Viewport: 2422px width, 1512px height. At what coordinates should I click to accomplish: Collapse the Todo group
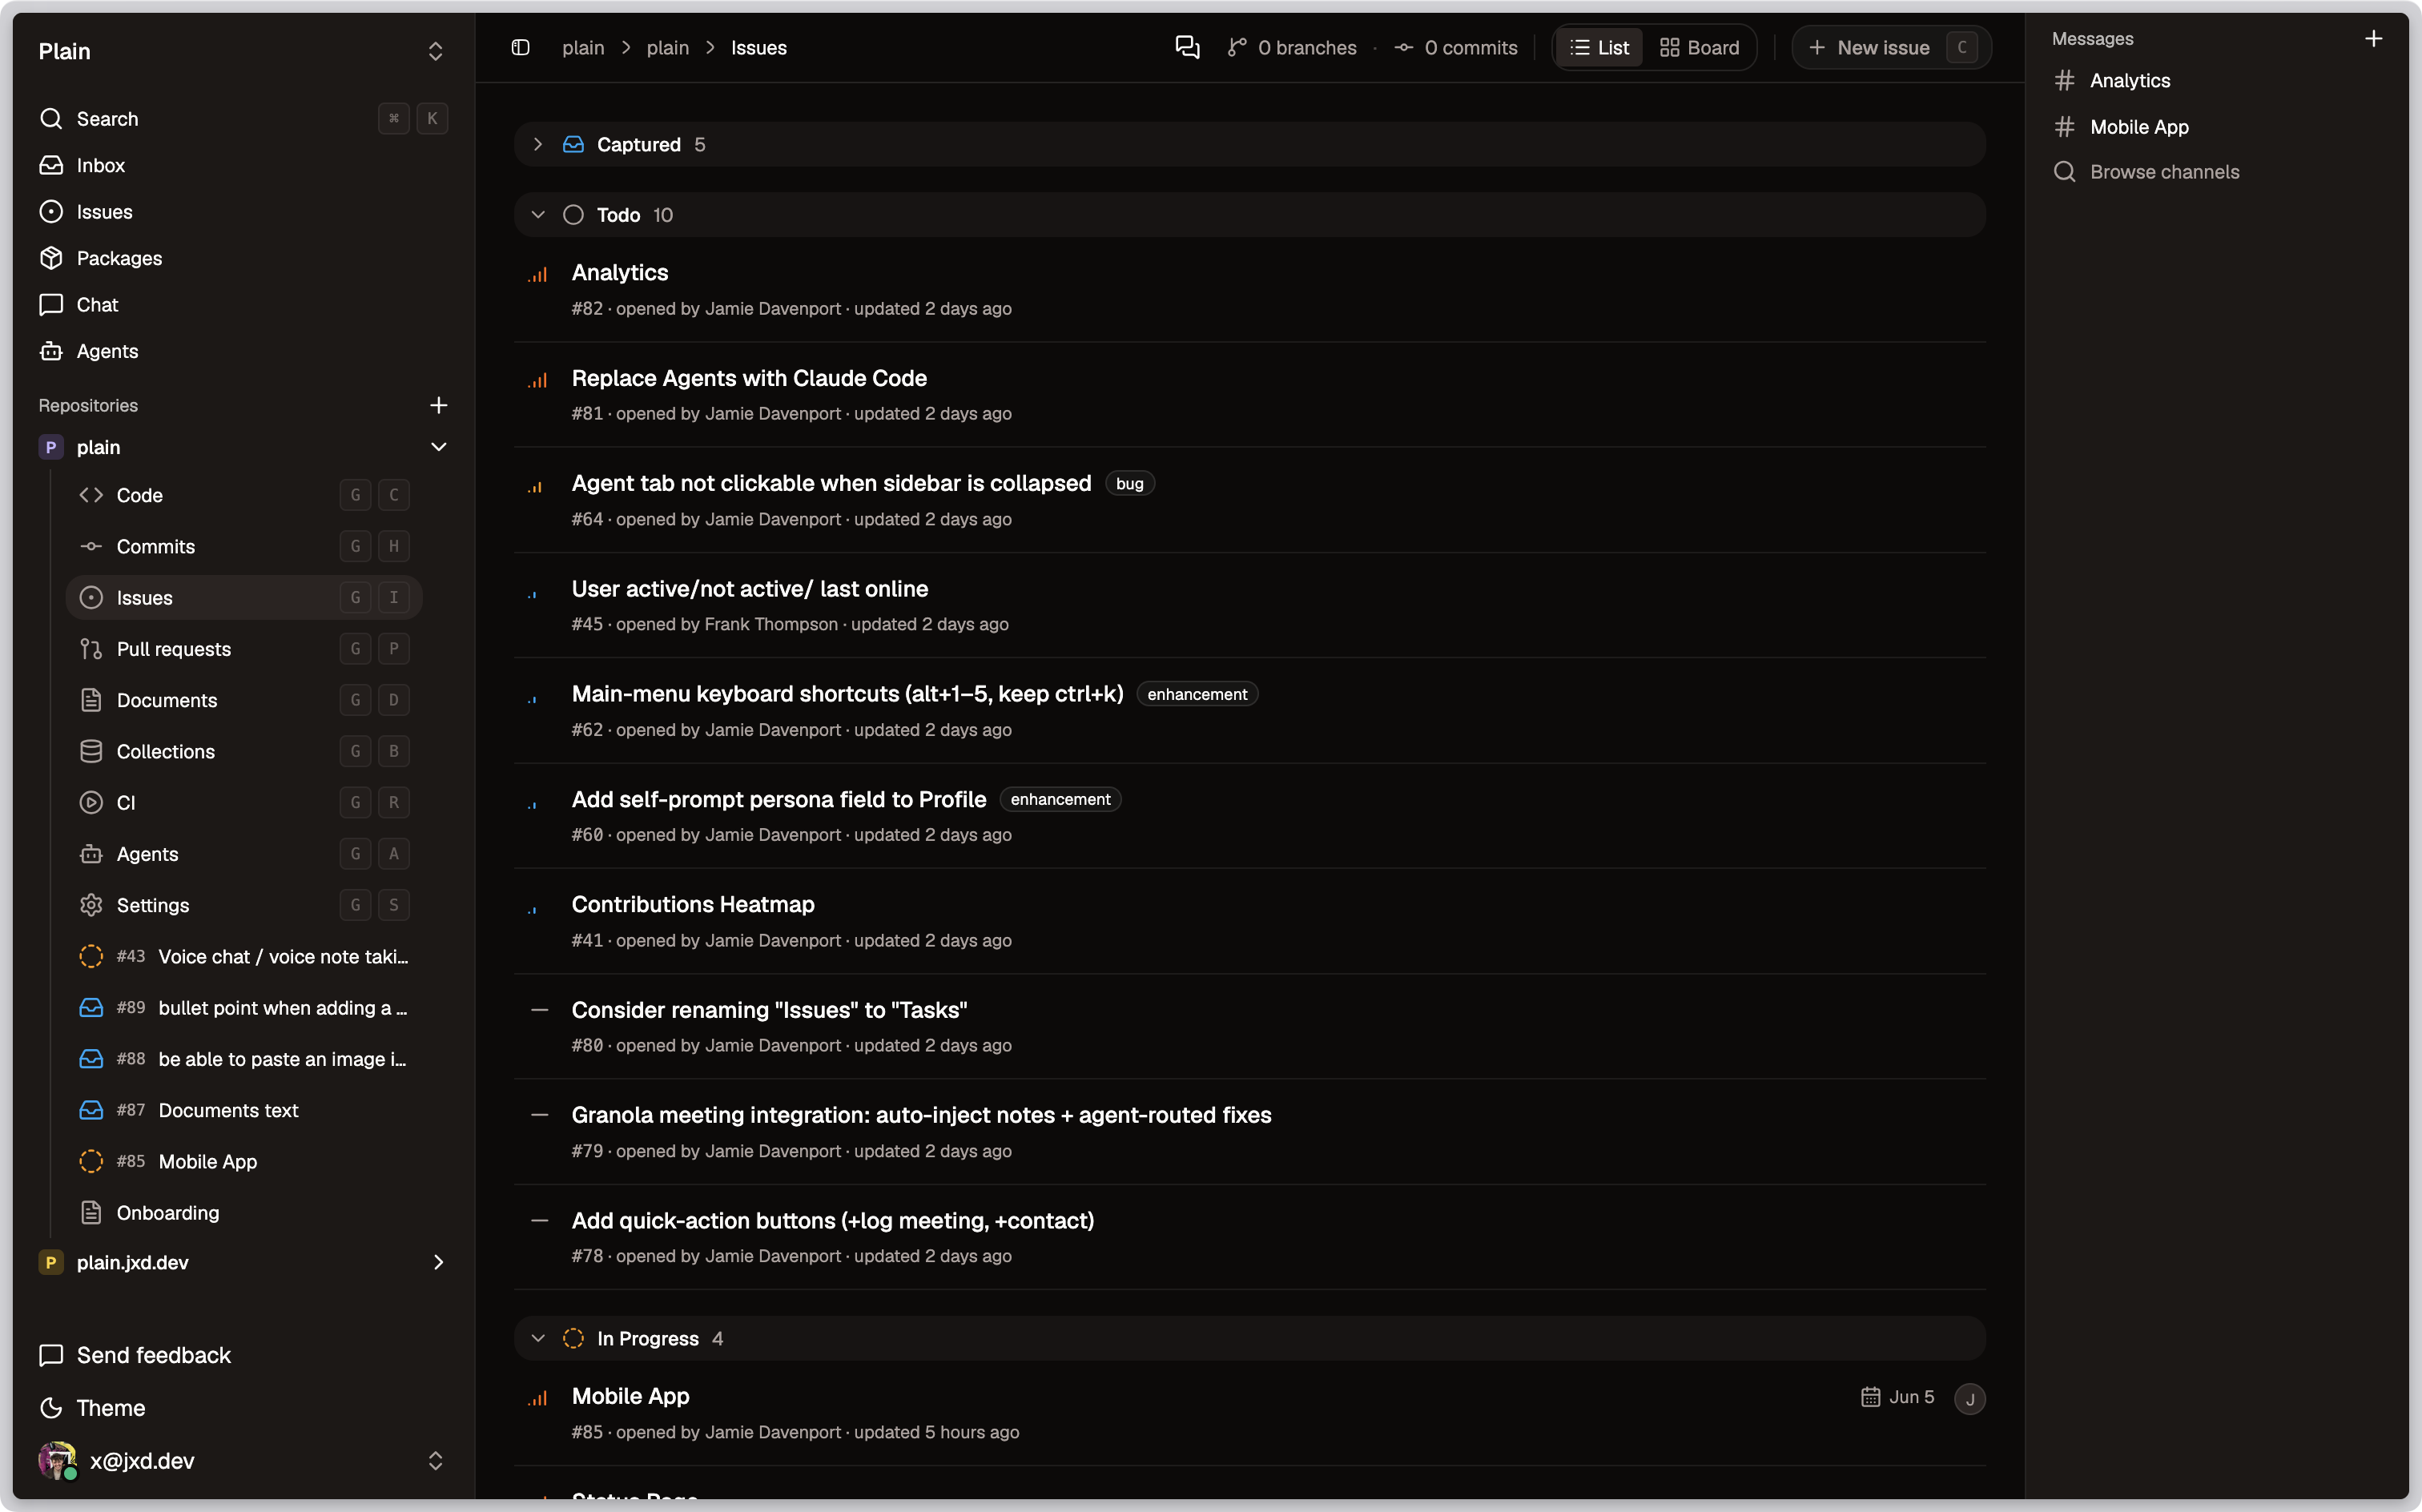click(x=538, y=215)
